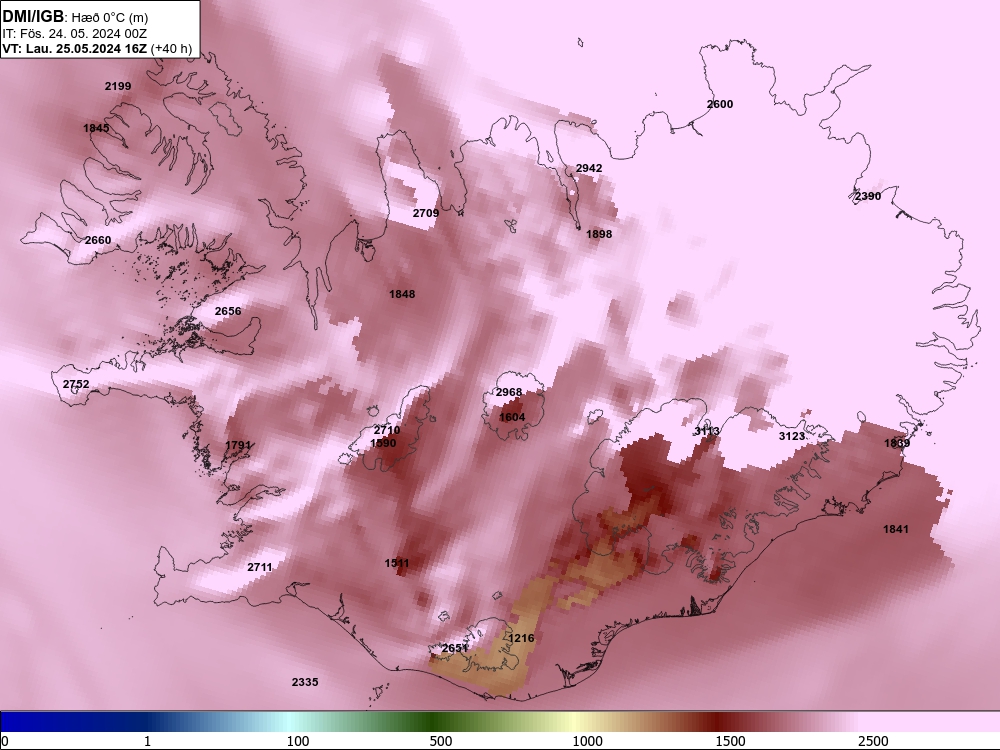Click the dark green section of the color bar
This screenshot has height=750, width=1000.
pyautogui.click(x=434, y=722)
